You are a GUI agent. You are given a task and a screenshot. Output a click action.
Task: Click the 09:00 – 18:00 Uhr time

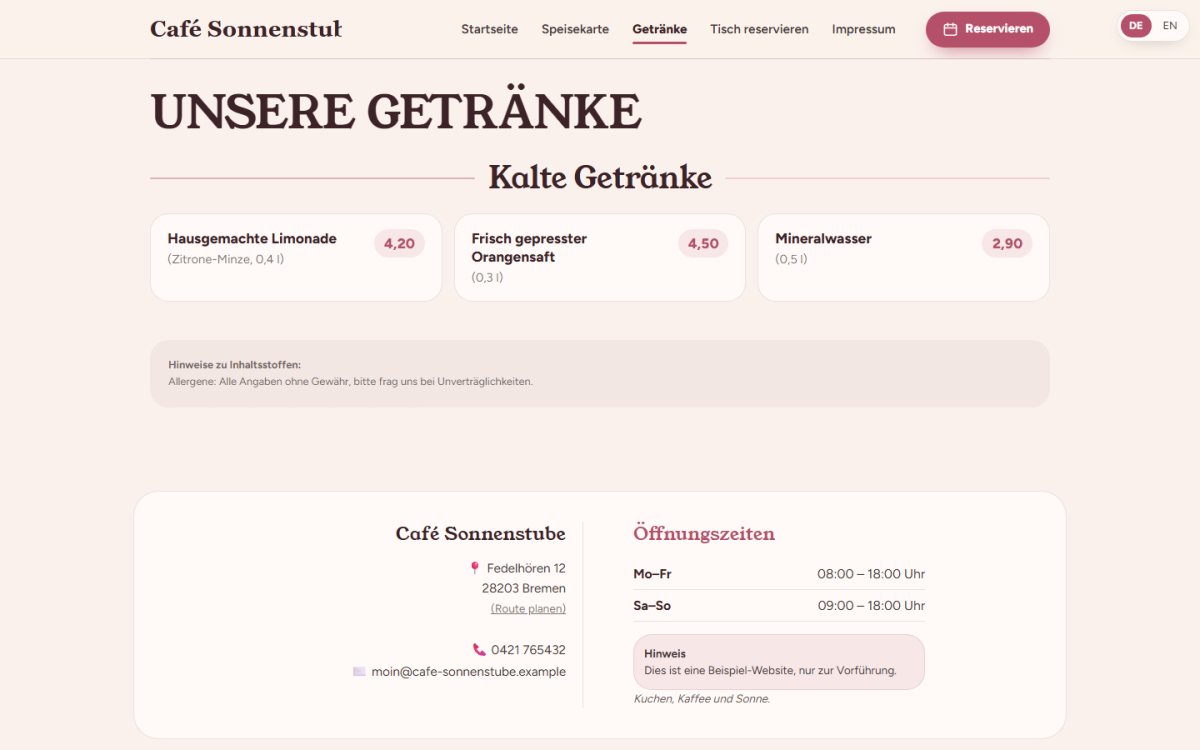click(871, 606)
